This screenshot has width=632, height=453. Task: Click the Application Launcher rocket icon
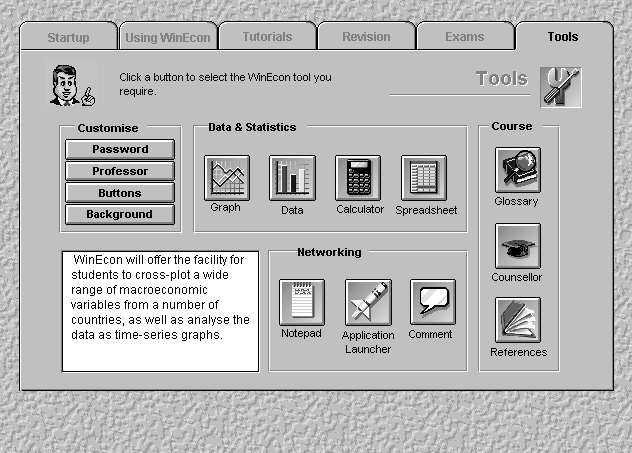pyautogui.click(x=368, y=302)
